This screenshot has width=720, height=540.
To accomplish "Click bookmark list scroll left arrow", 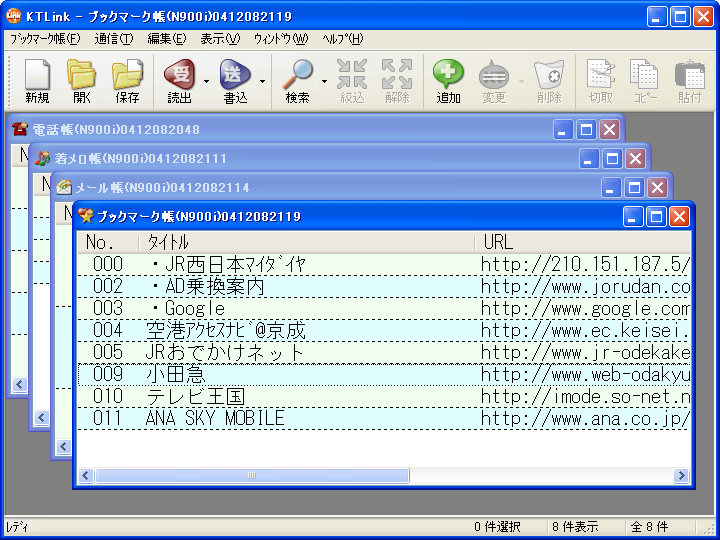I will (x=86, y=475).
